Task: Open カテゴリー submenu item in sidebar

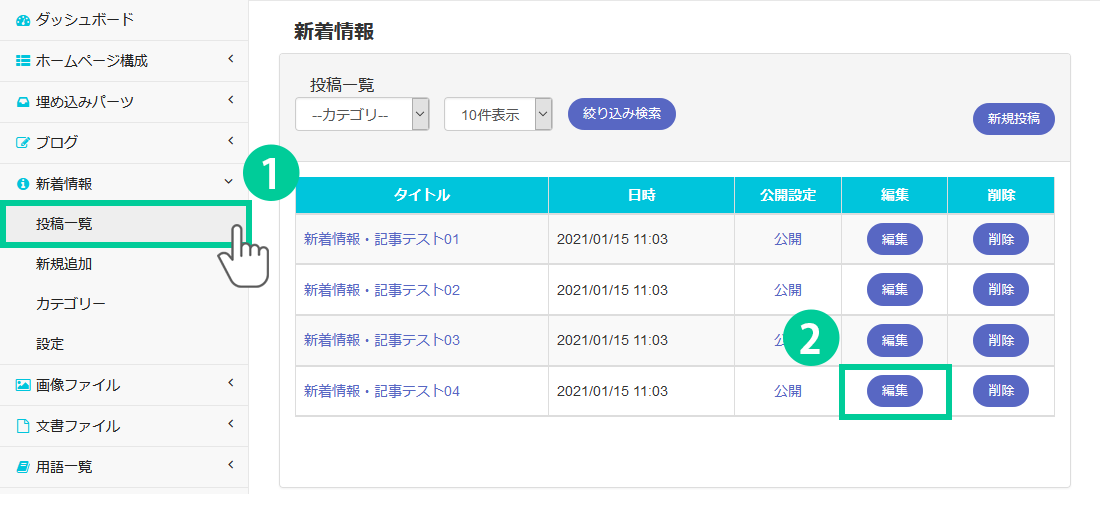Action: pyautogui.click(x=70, y=304)
